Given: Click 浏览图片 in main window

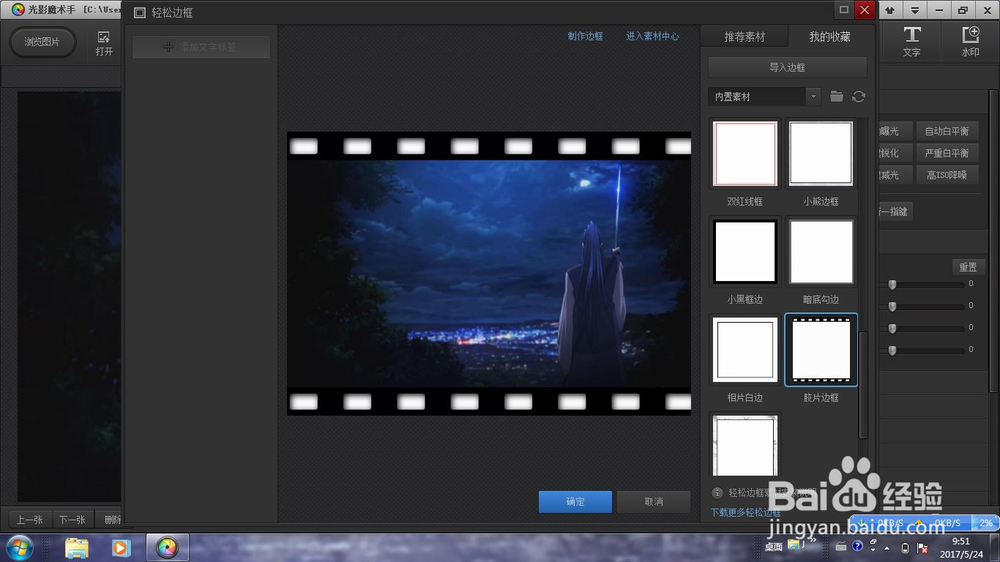Looking at the screenshot, I should click(x=42, y=42).
